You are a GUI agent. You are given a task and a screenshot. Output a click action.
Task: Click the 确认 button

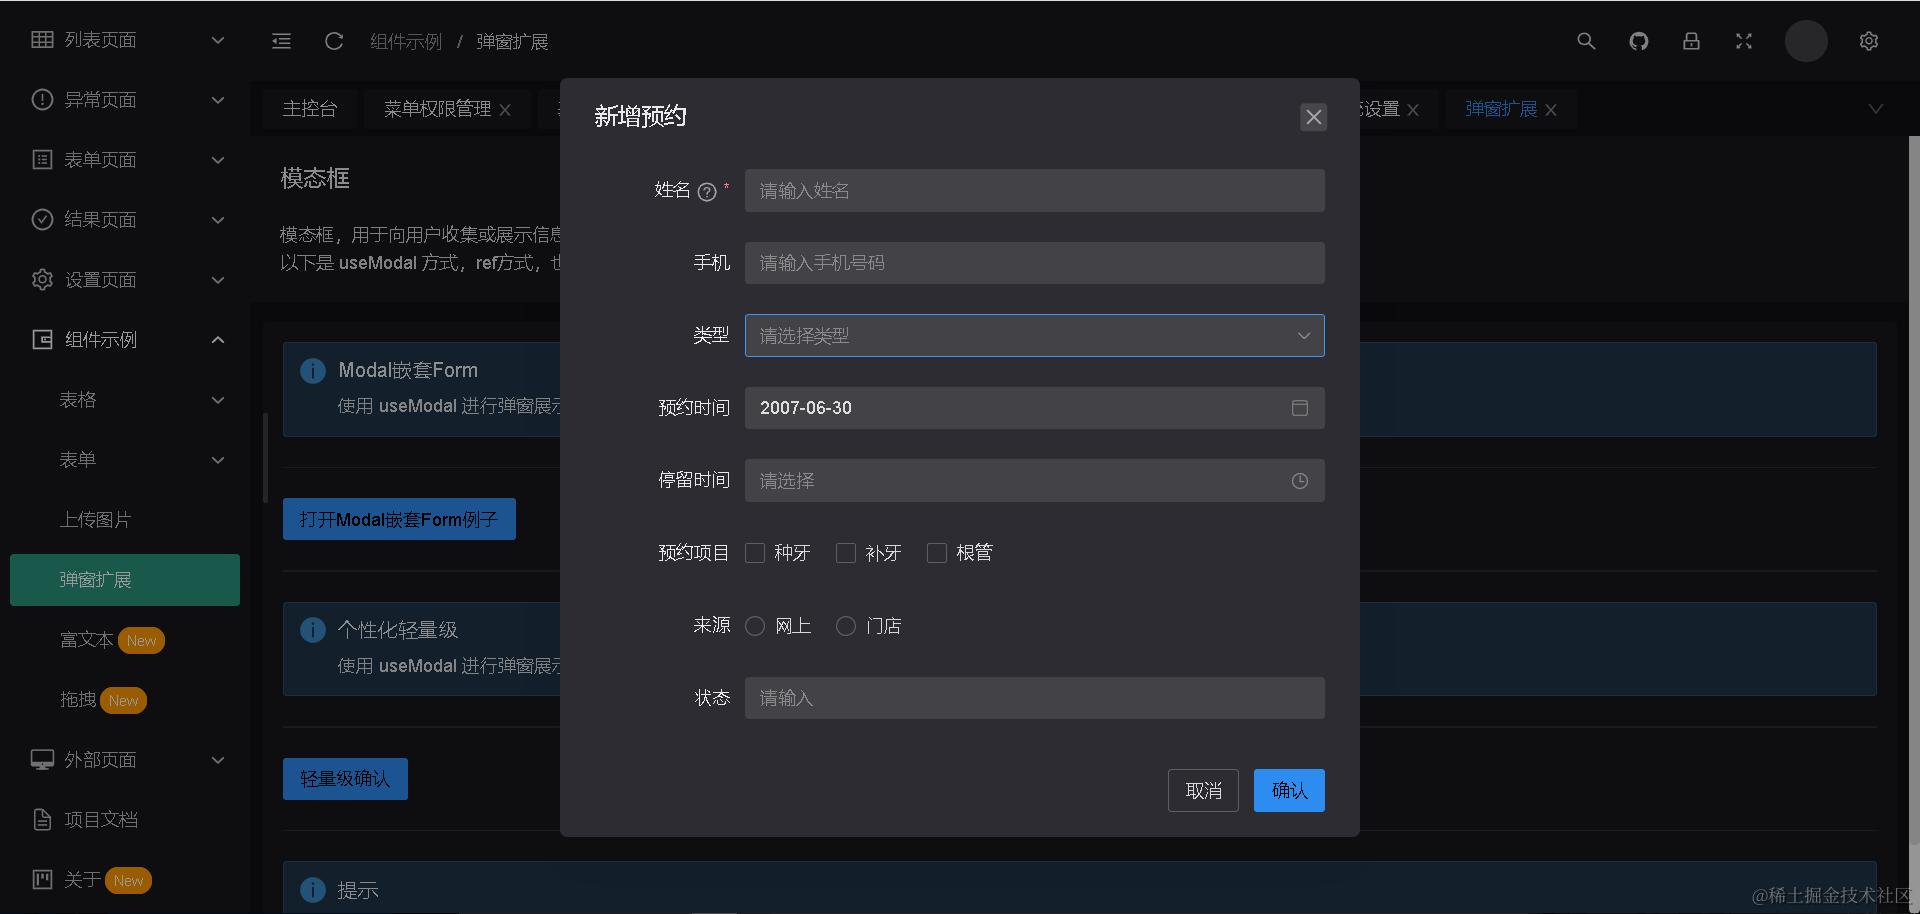[1289, 791]
